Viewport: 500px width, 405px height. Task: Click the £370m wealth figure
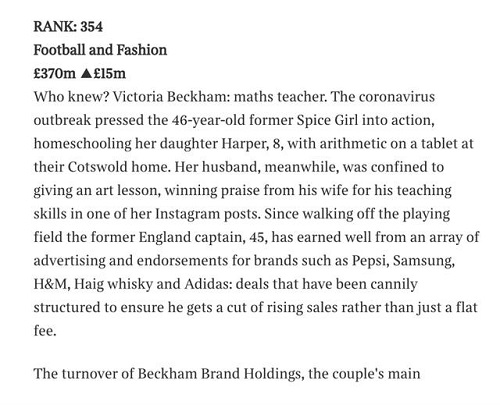[x=55, y=74]
